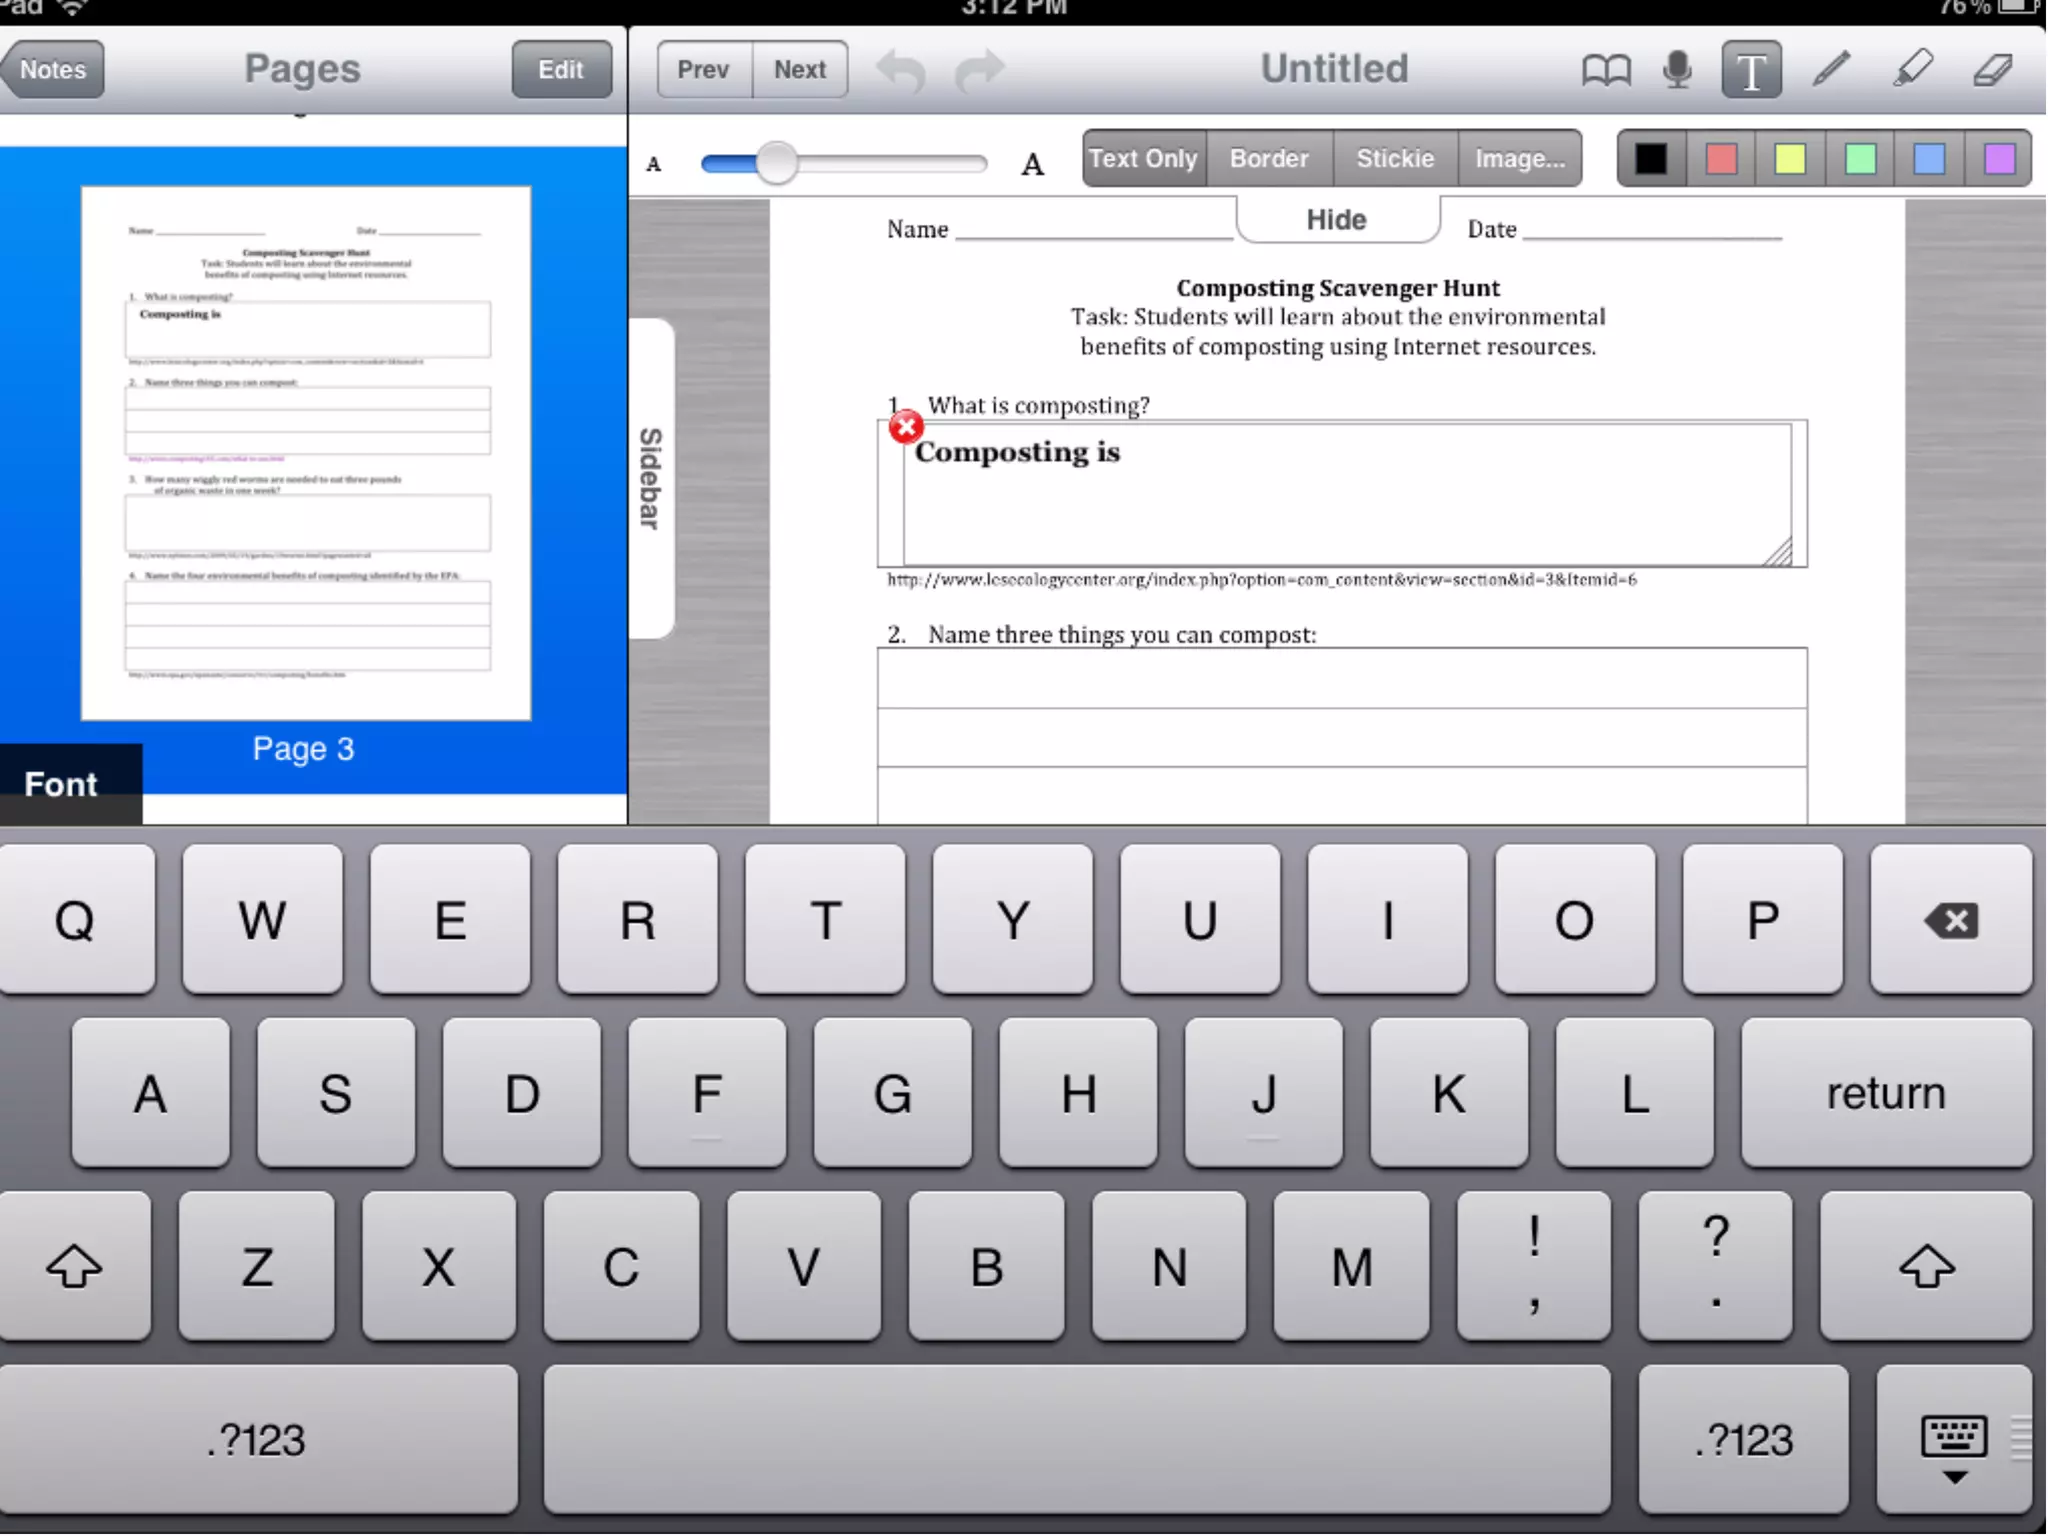Open the book library icon

[x=1606, y=70]
